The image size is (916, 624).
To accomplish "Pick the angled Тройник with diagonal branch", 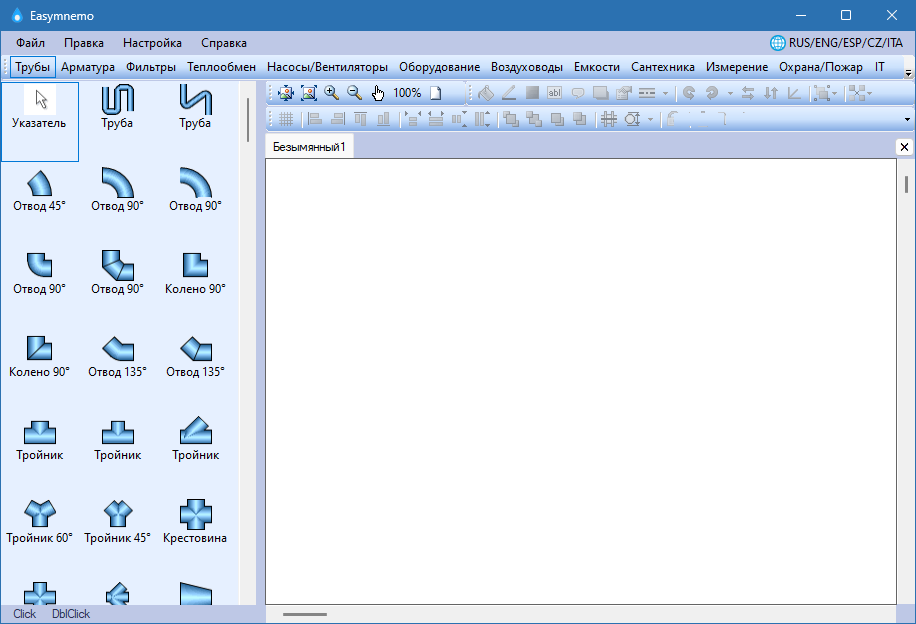I will click(195, 439).
